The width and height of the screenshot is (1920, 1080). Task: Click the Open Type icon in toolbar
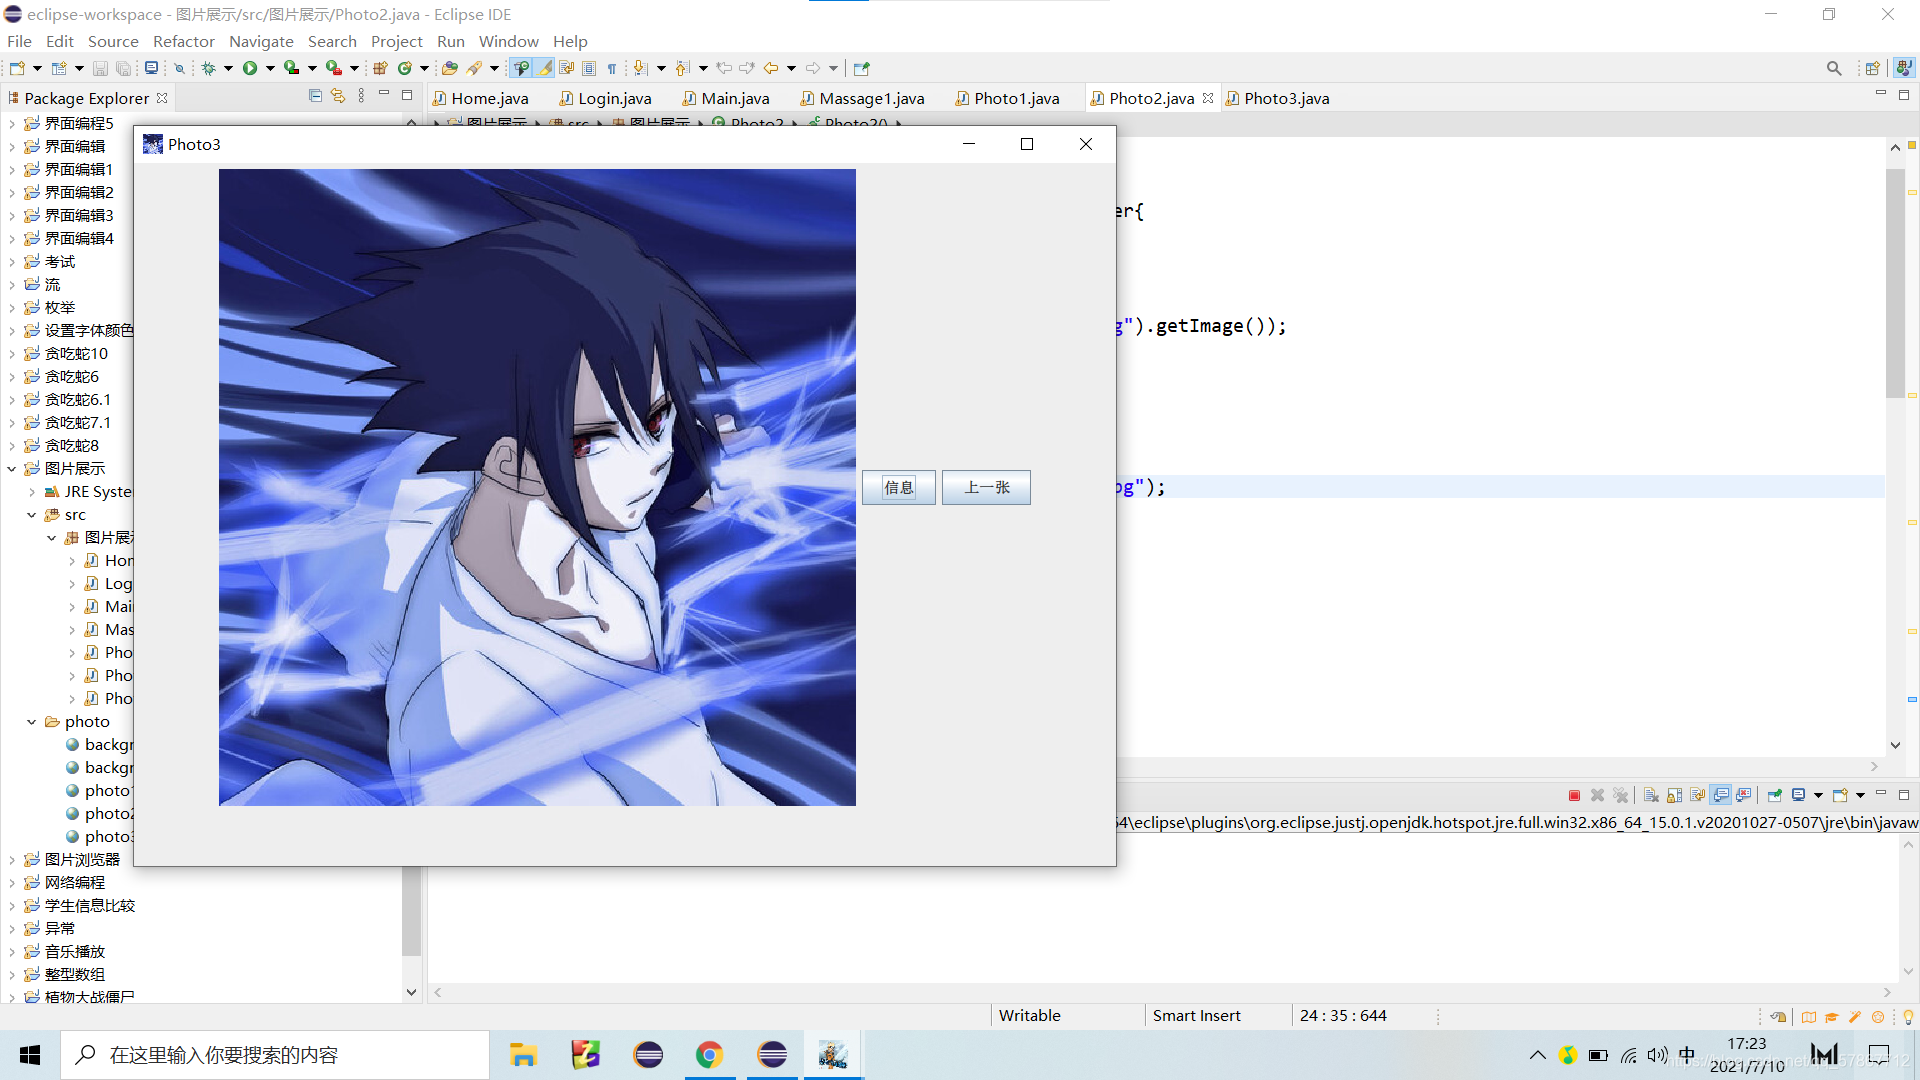click(x=450, y=68)
